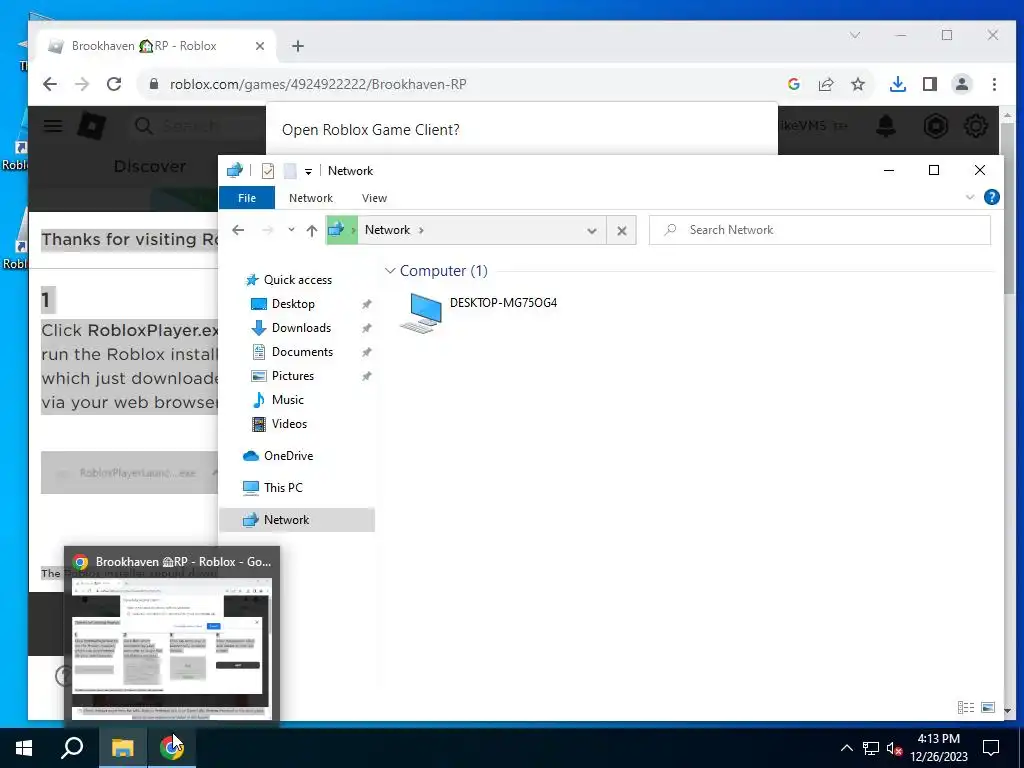
Task: Reload the Roblox page in Chrome
Action: (x=114, y=84)
